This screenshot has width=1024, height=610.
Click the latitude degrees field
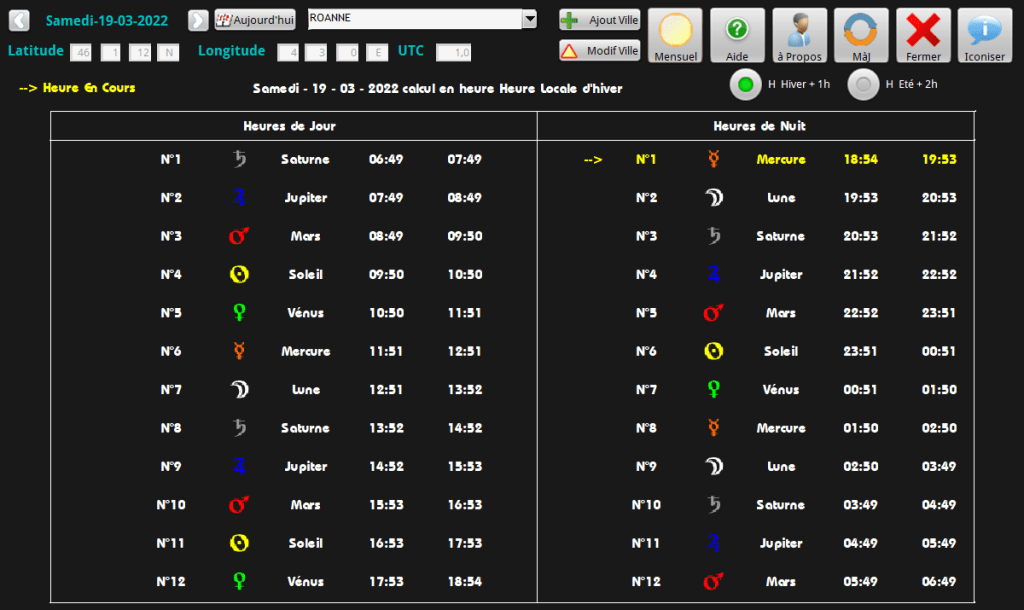80,52
